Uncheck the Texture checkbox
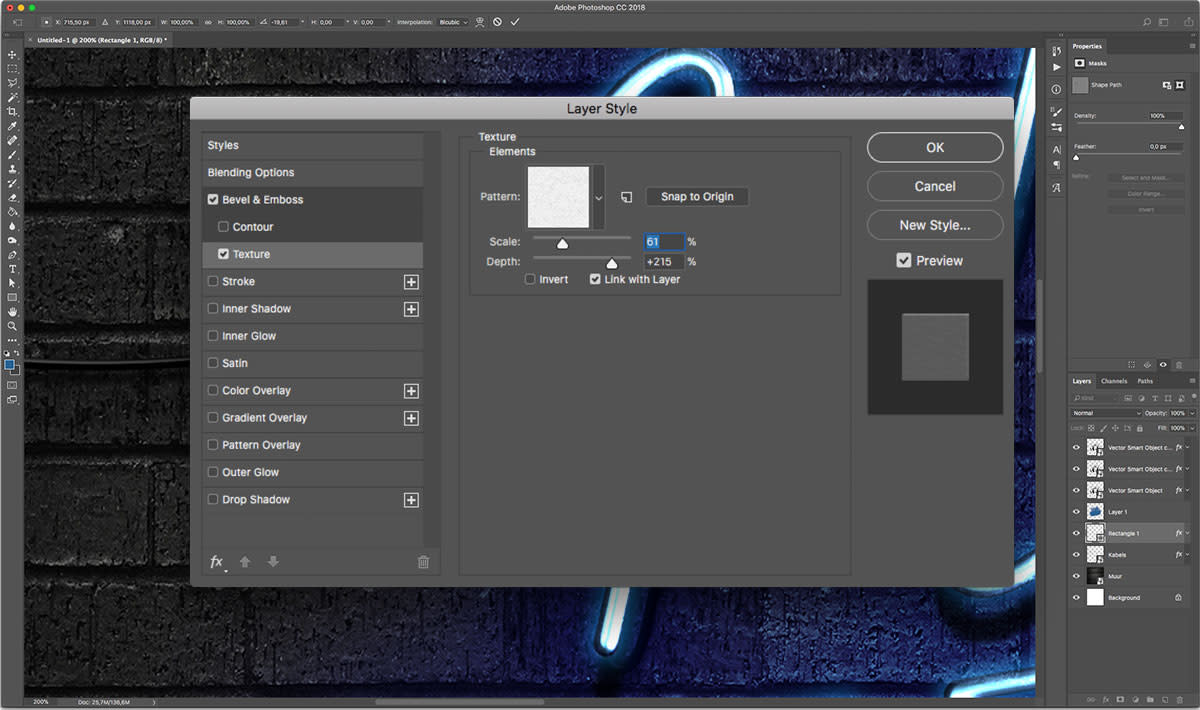Viewport: 1200px width, 710px height. click(223, 254)
